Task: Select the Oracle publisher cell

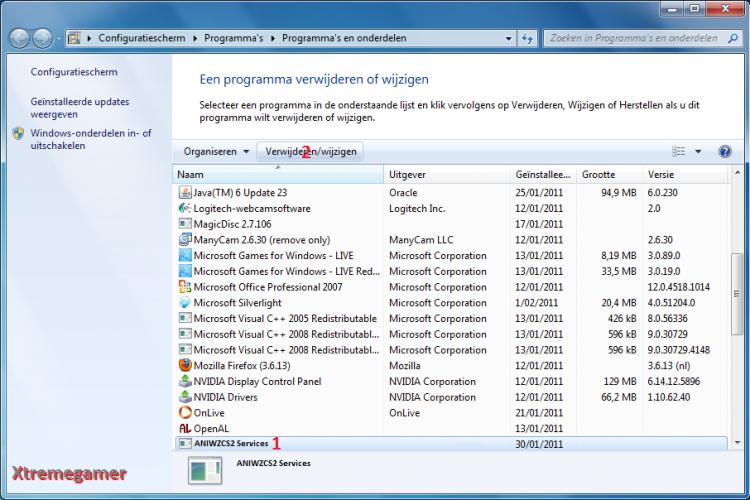Action: (403, 192)
